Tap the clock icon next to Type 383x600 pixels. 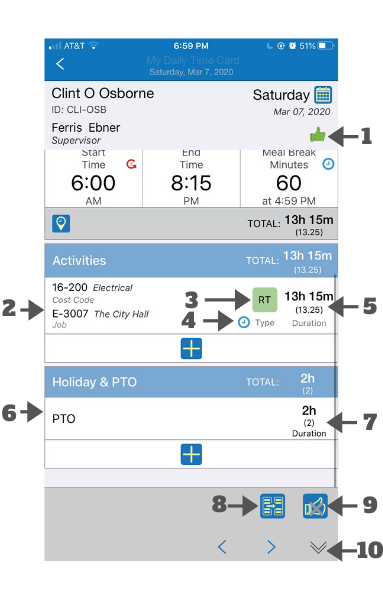(x=244, y=322)
